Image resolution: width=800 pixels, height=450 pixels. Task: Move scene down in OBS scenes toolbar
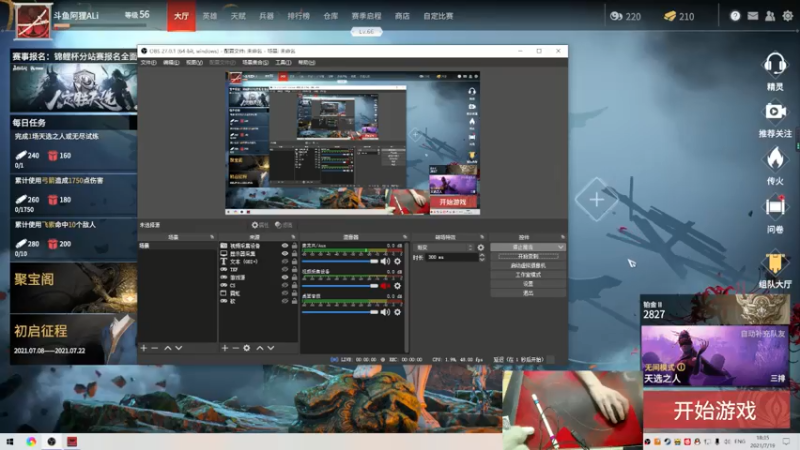click(x=179, y=348)
